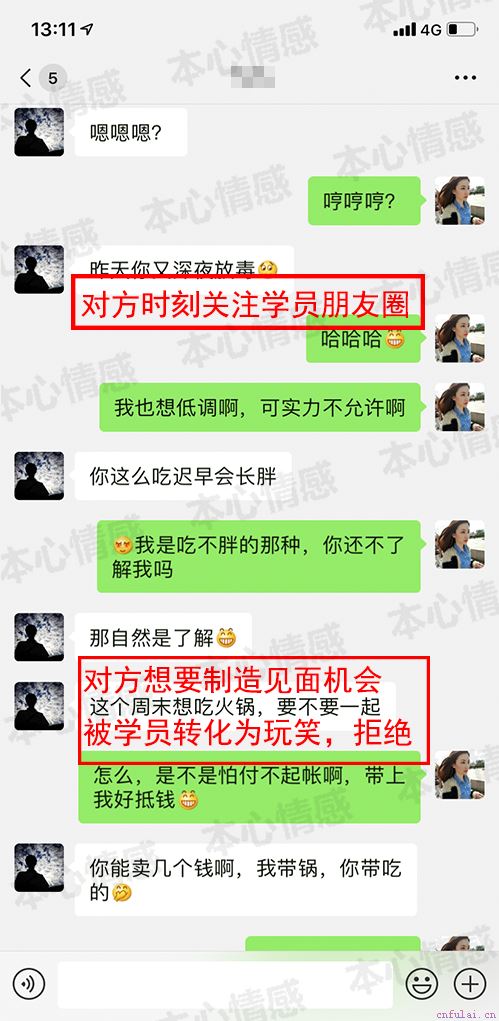Screen dimensions: 499x1021
Task: Tap the message text input field
Action: tap(225, 985)
